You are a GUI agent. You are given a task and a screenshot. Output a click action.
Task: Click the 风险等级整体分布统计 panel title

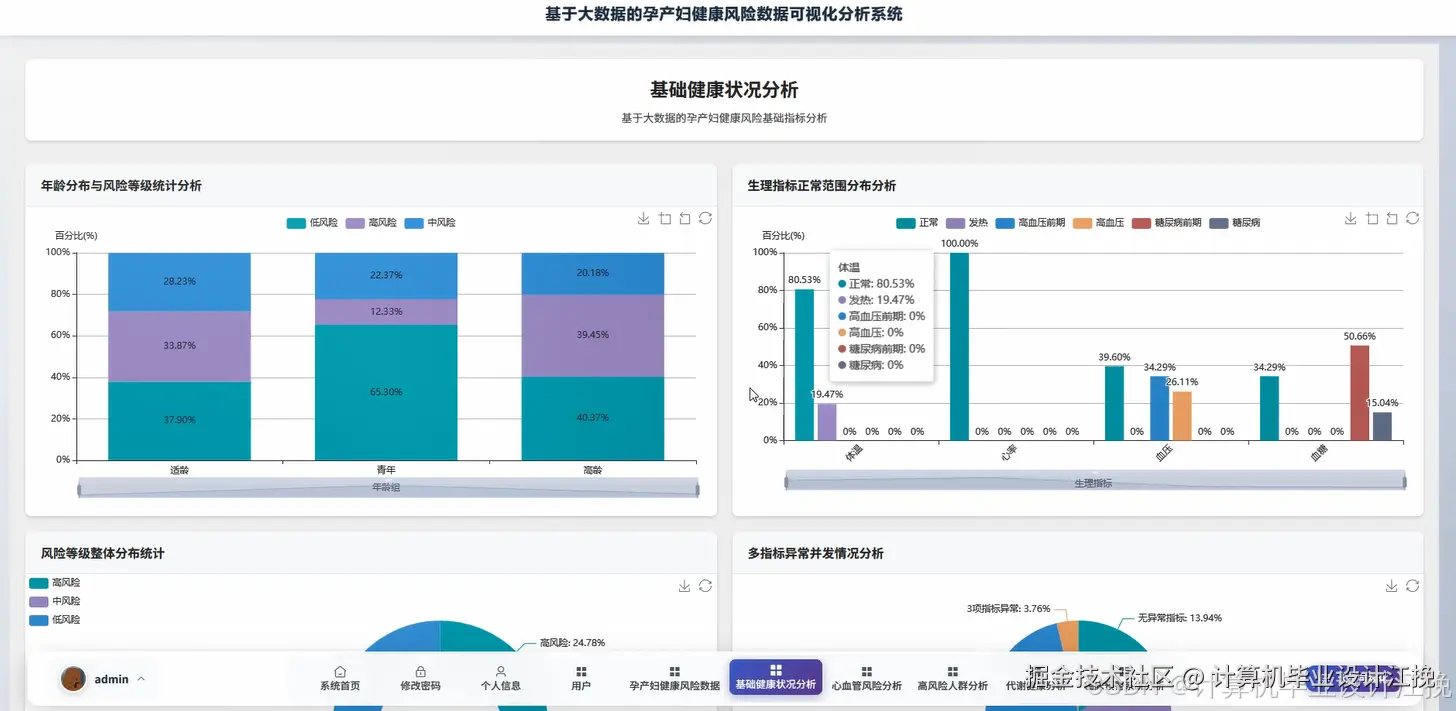pyautogui.click(x=103, y=553)
